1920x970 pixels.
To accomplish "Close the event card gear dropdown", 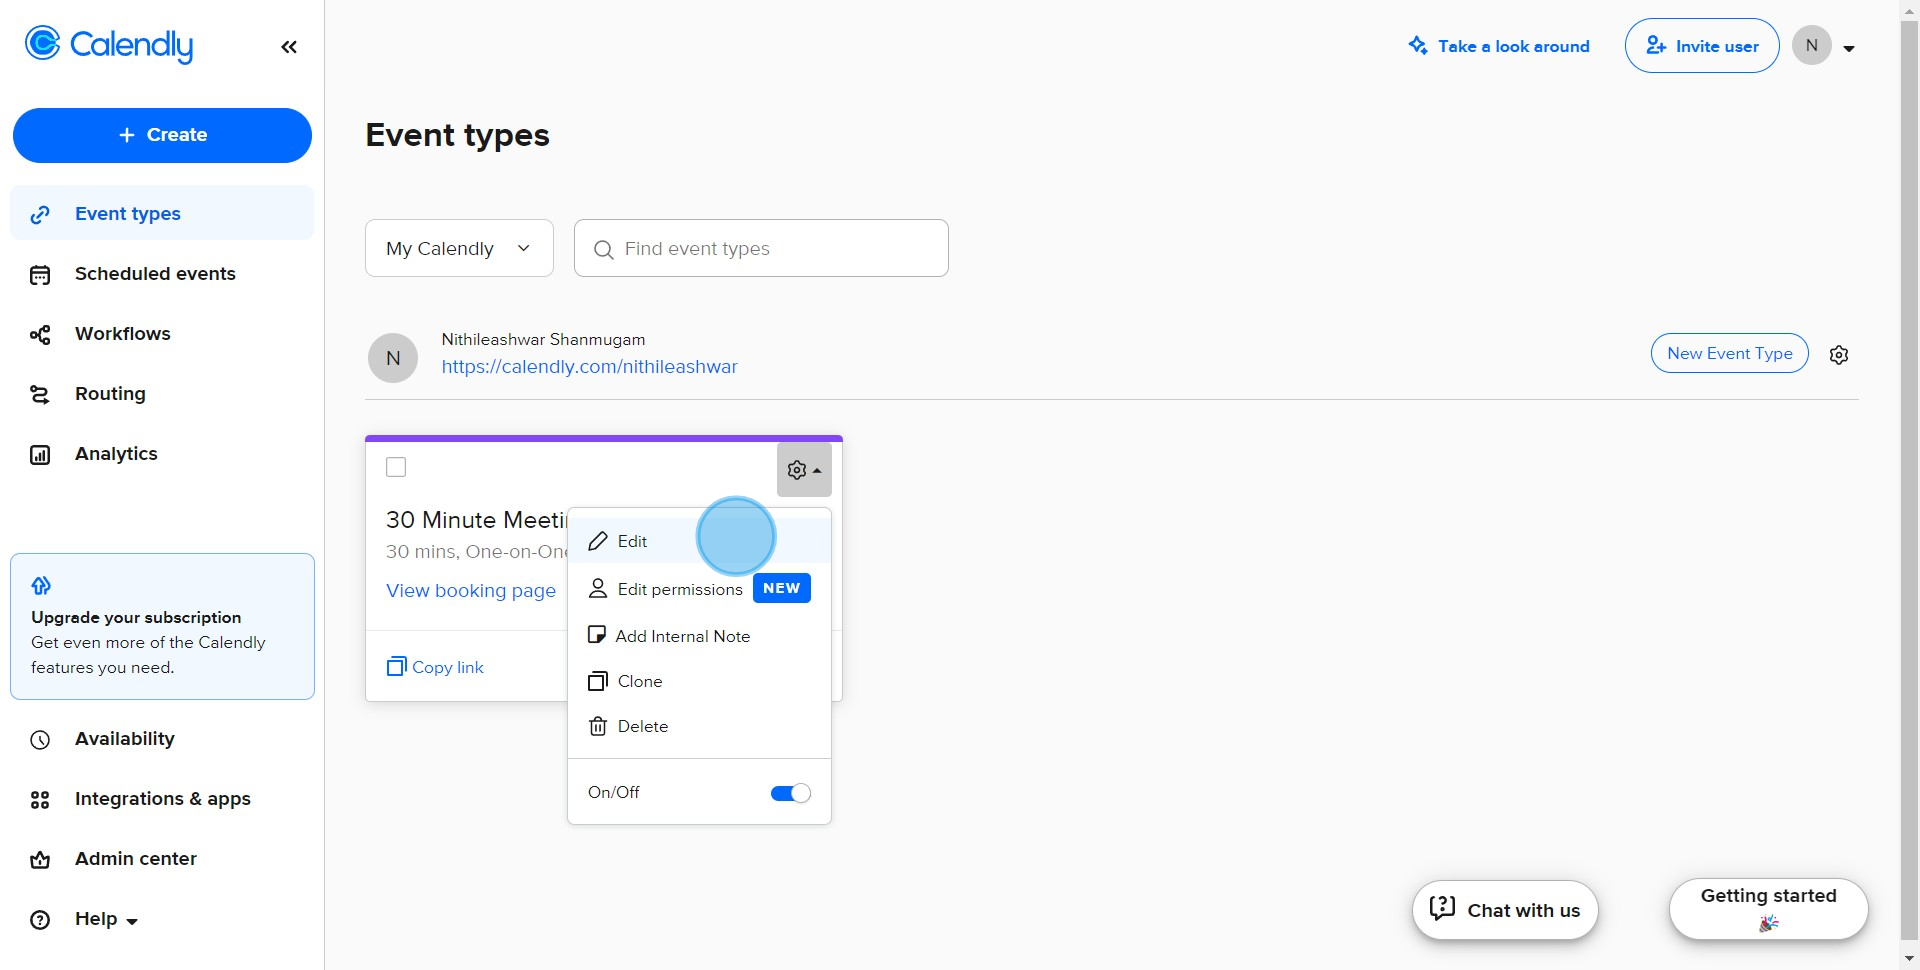I will 804,470.
